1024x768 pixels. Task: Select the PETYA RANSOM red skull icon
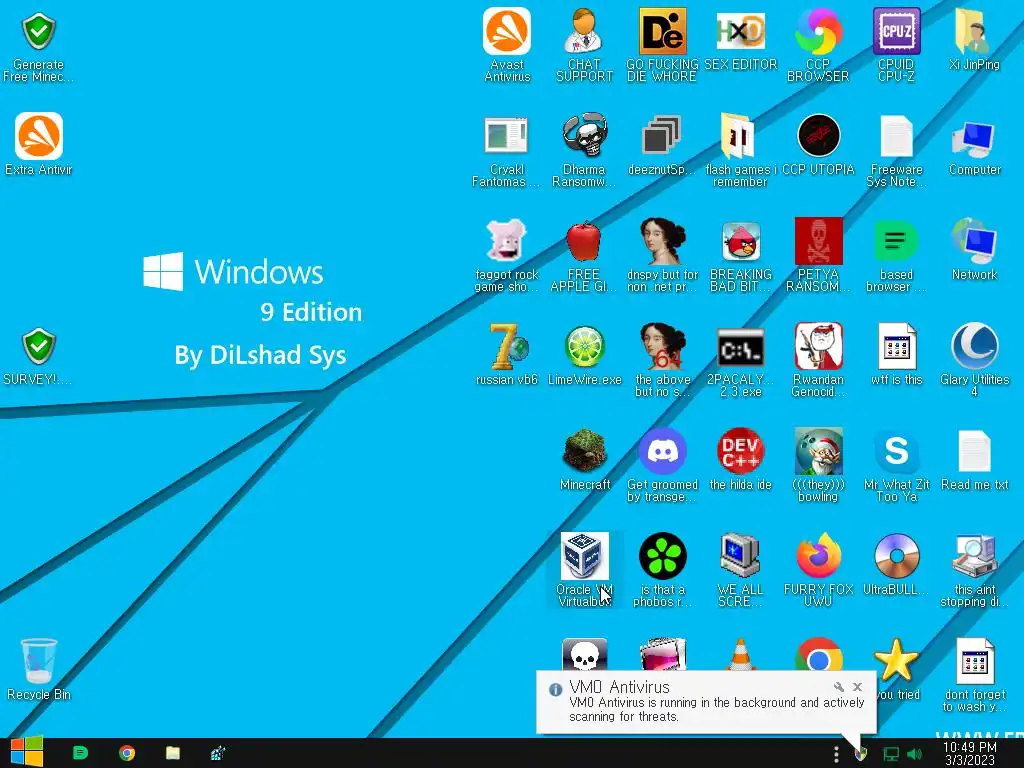coord(818,255)
